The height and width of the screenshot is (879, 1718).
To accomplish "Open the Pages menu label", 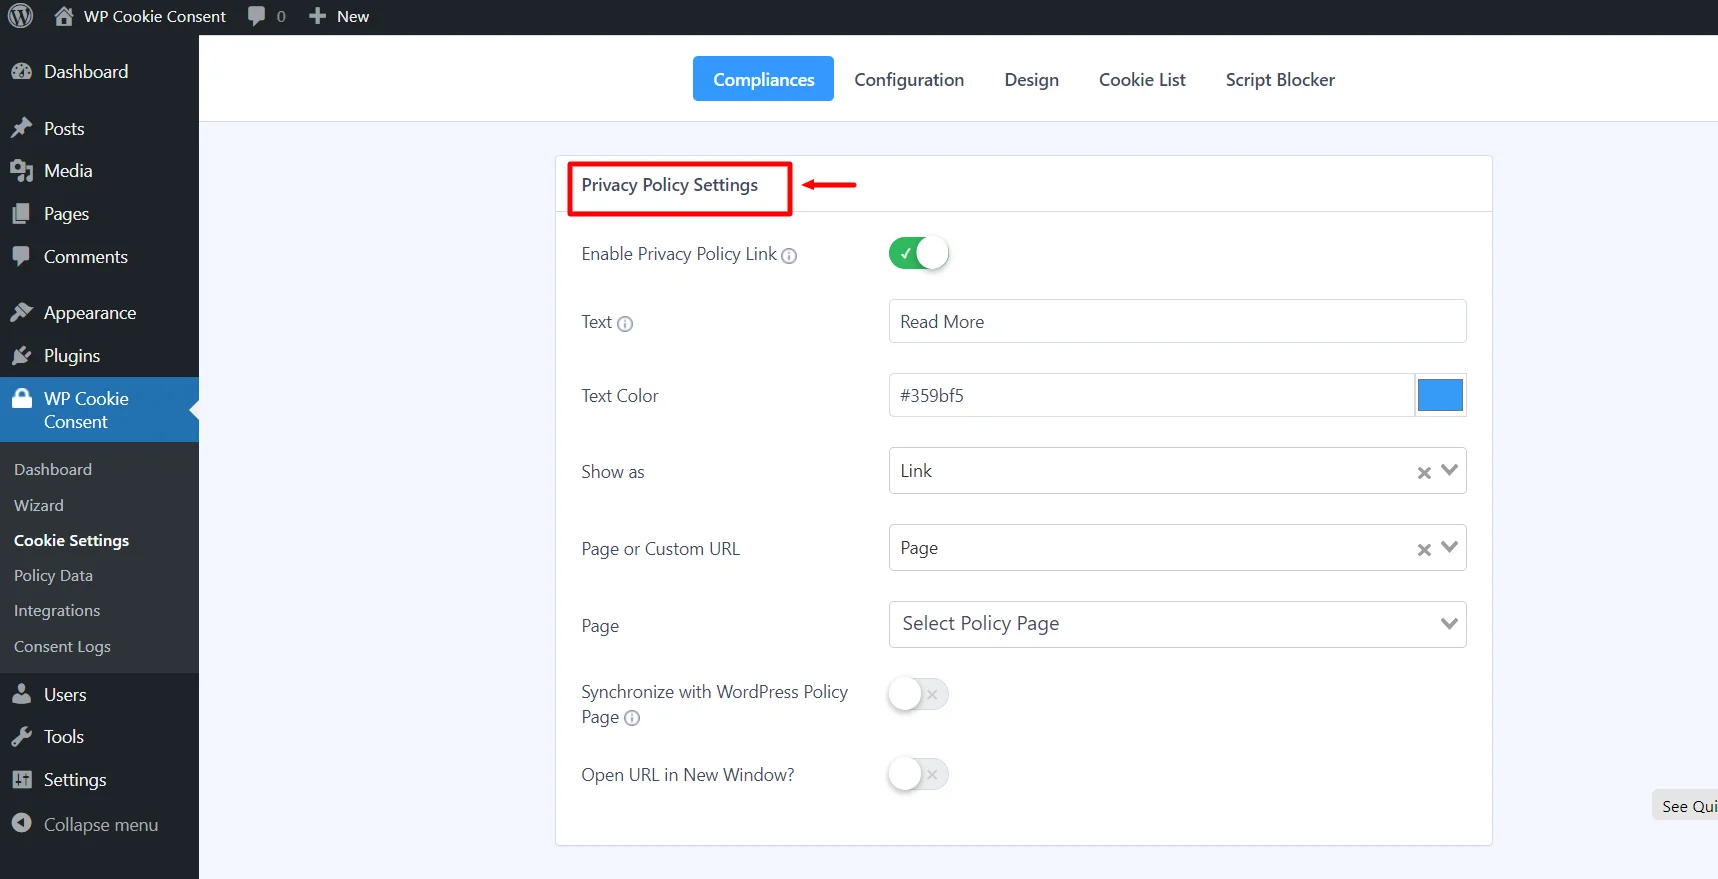I will pos(67,214).
